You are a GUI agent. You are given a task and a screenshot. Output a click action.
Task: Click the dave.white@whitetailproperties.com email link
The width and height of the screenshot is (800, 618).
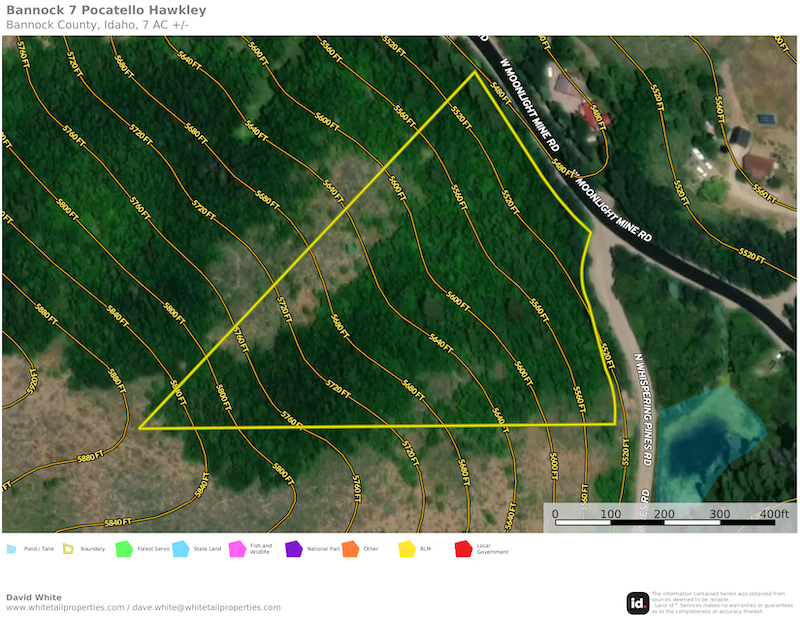click(207, 607)
